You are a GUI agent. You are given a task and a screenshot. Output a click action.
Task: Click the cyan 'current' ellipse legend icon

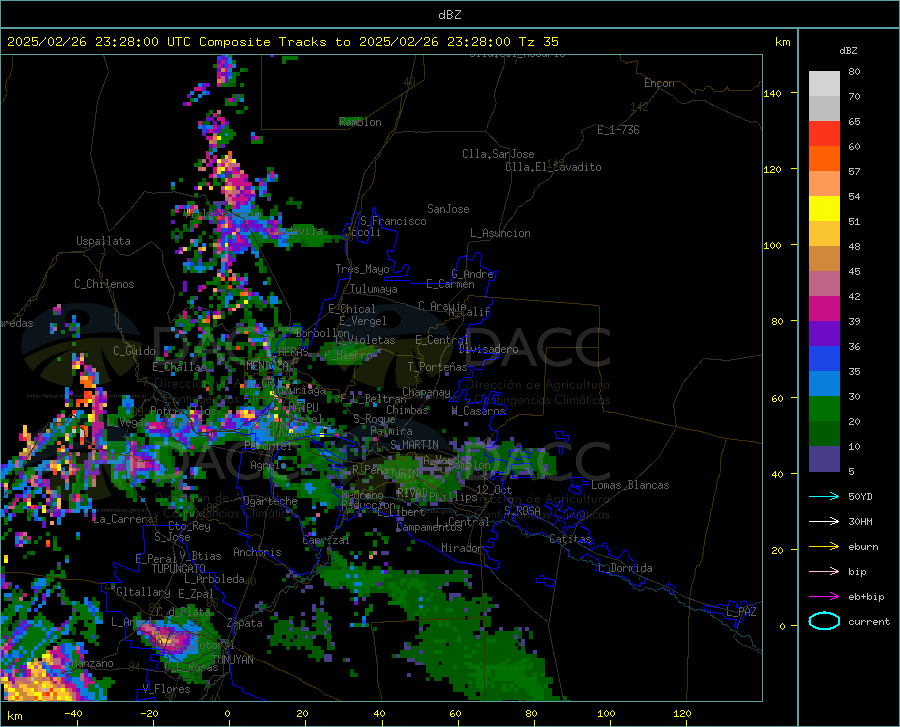824,621
